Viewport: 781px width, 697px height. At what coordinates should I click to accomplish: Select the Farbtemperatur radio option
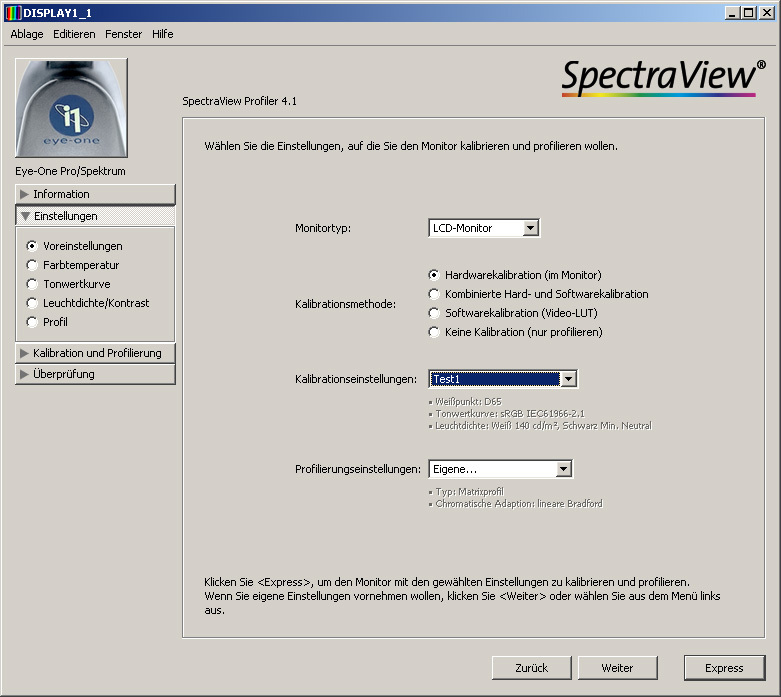(73, 265)
